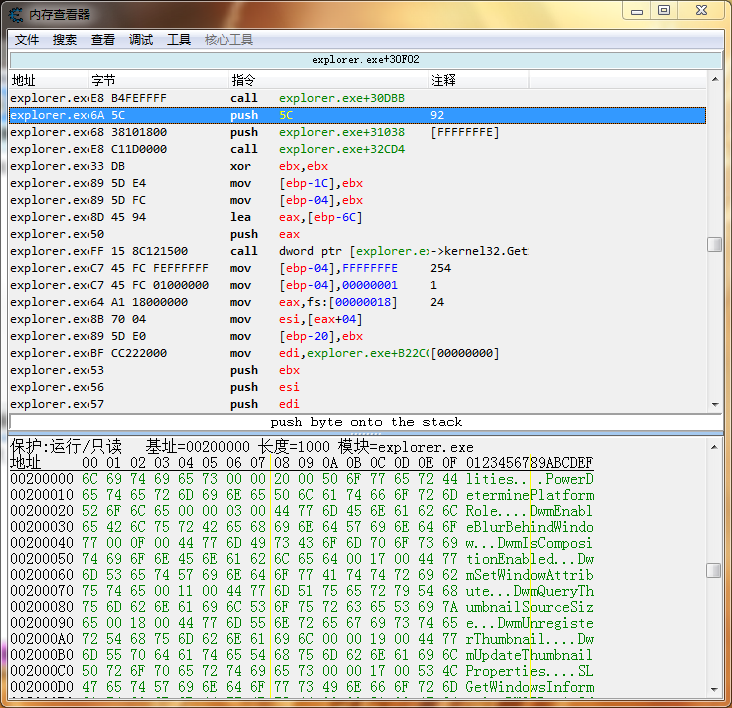The width and height of the screenshot is (732, 708).
Task: Select the mov [ebp-1C],ebx row
Action: [x=358, y=183]
